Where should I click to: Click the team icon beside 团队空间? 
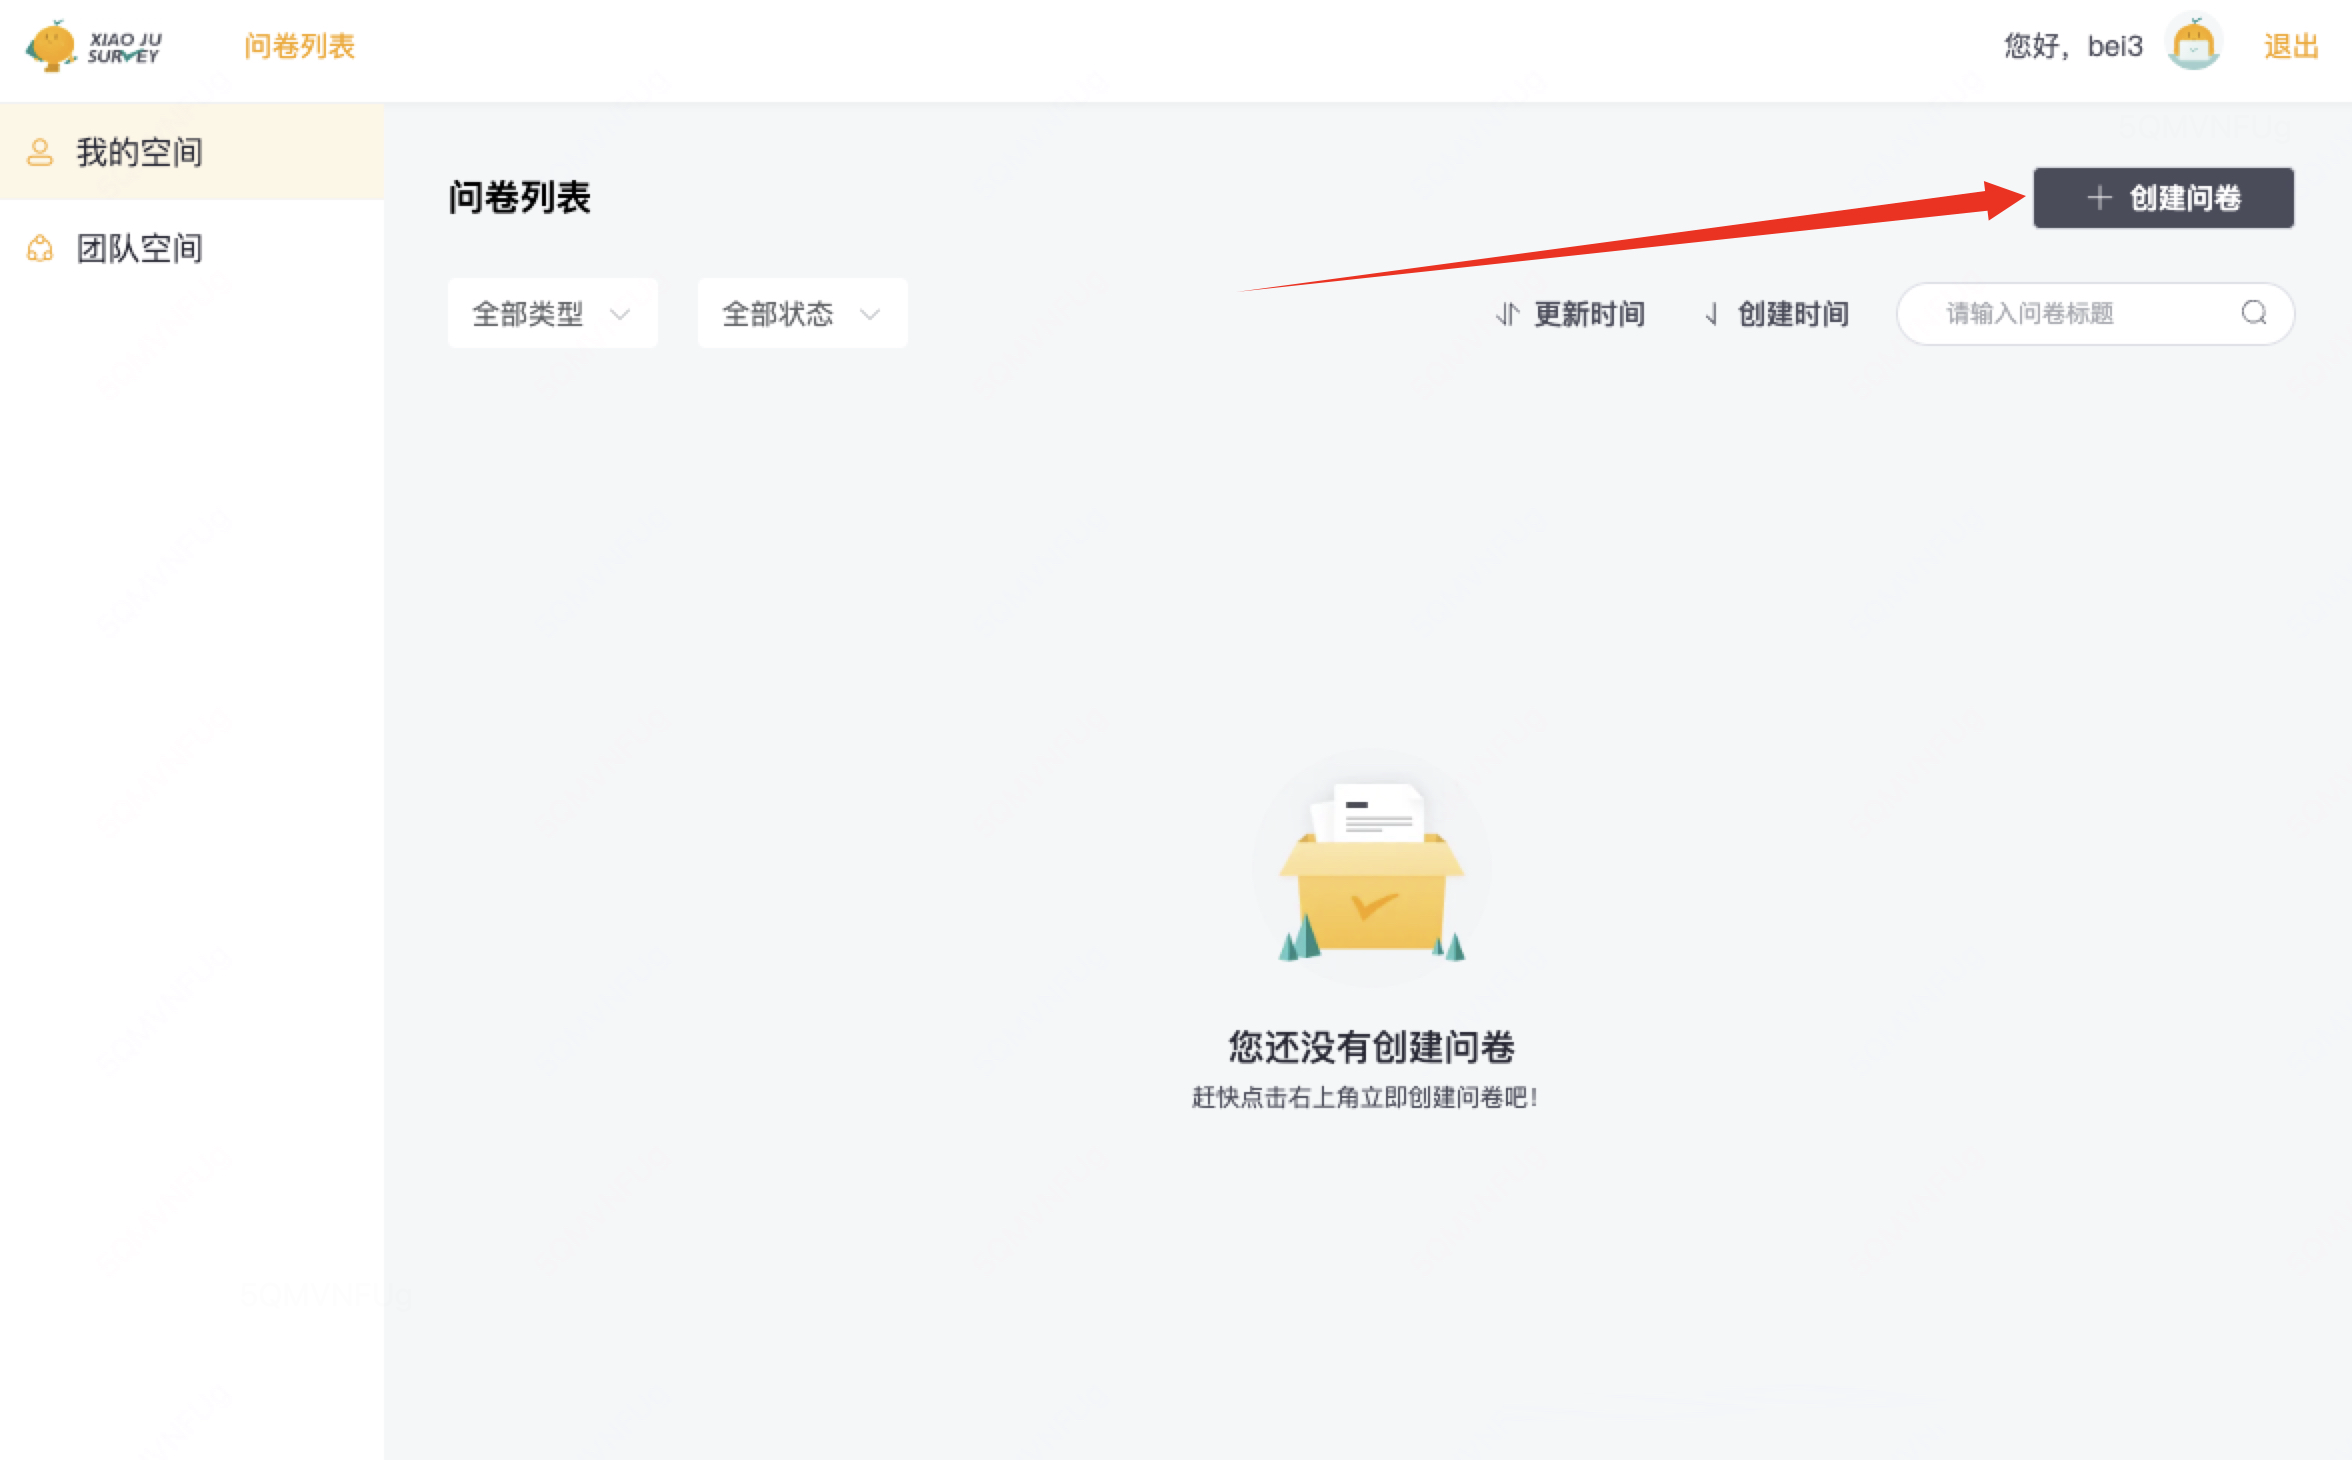(40, 248)
